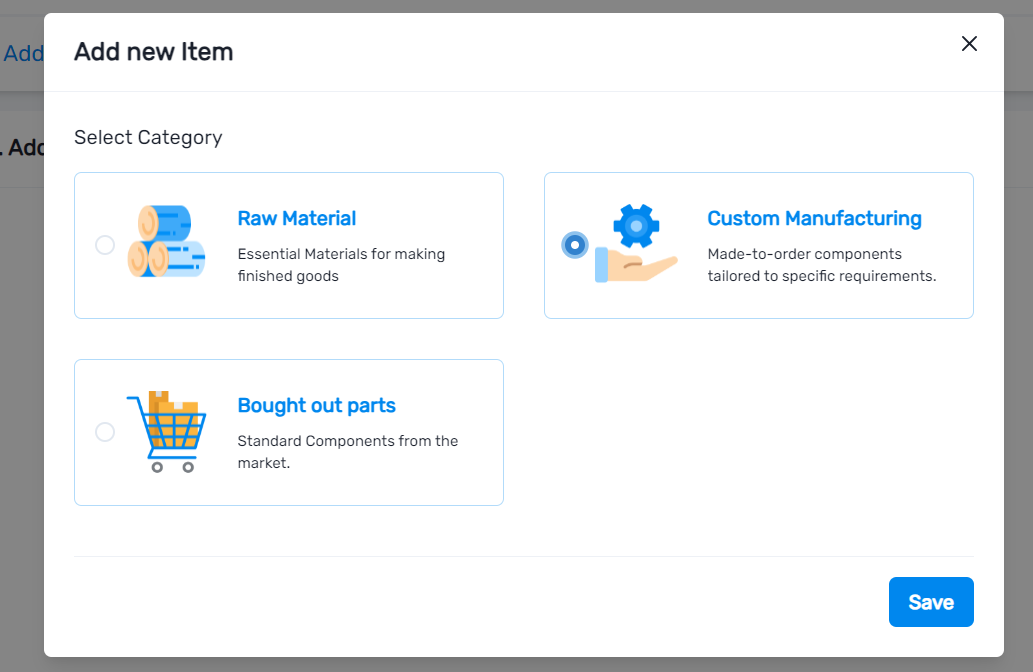Screen dimensions: 1033x672
Task: Click the Select Category label
Action: click(x=148, y=137)
